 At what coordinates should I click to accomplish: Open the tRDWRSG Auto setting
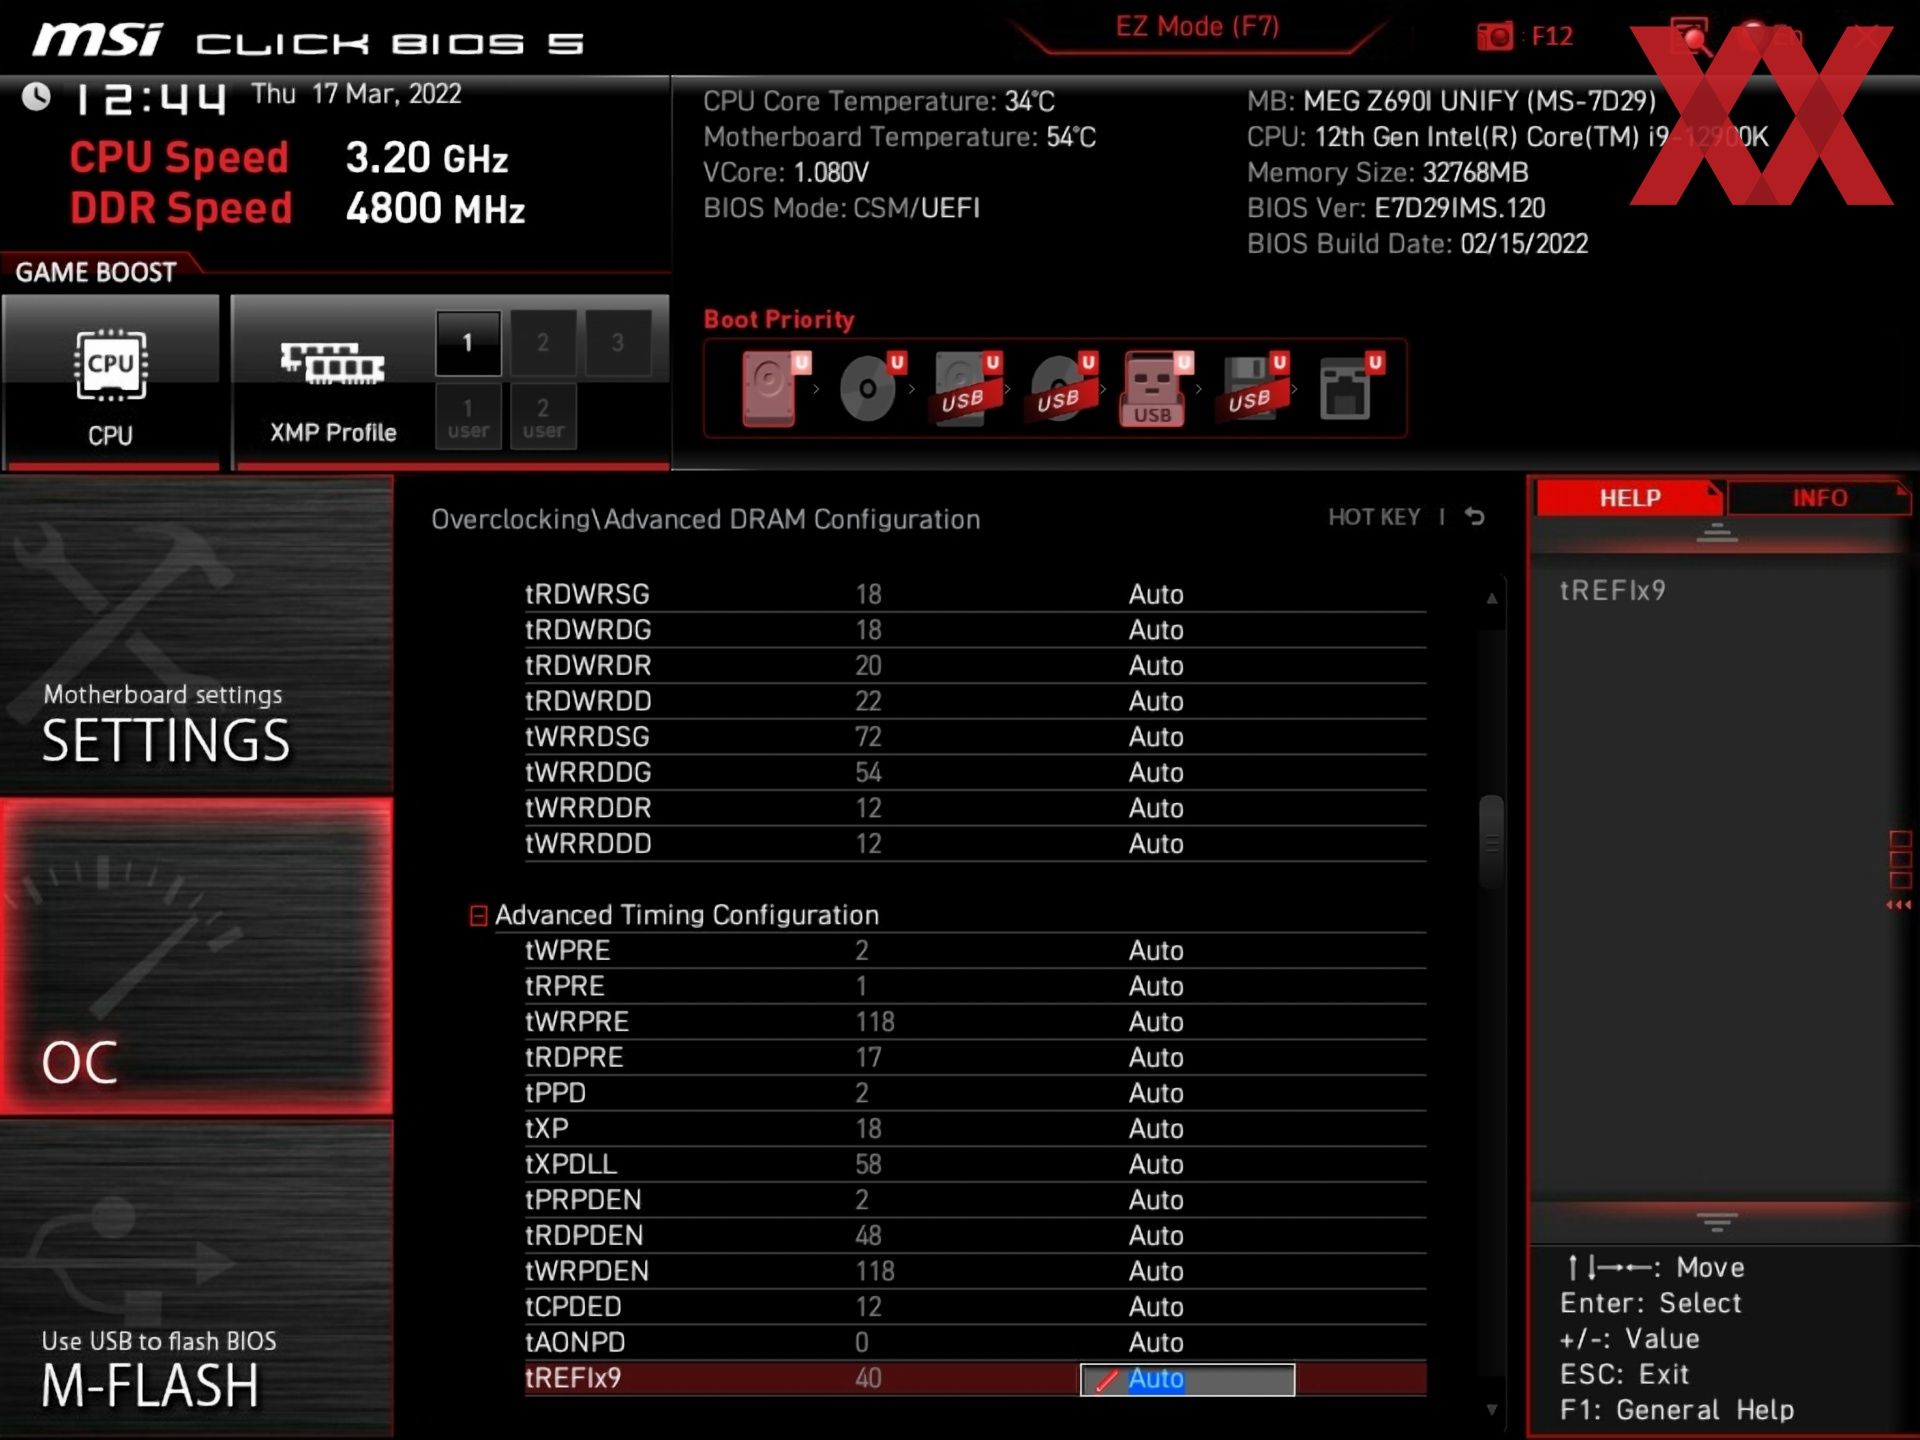[x=1156, y=594]
